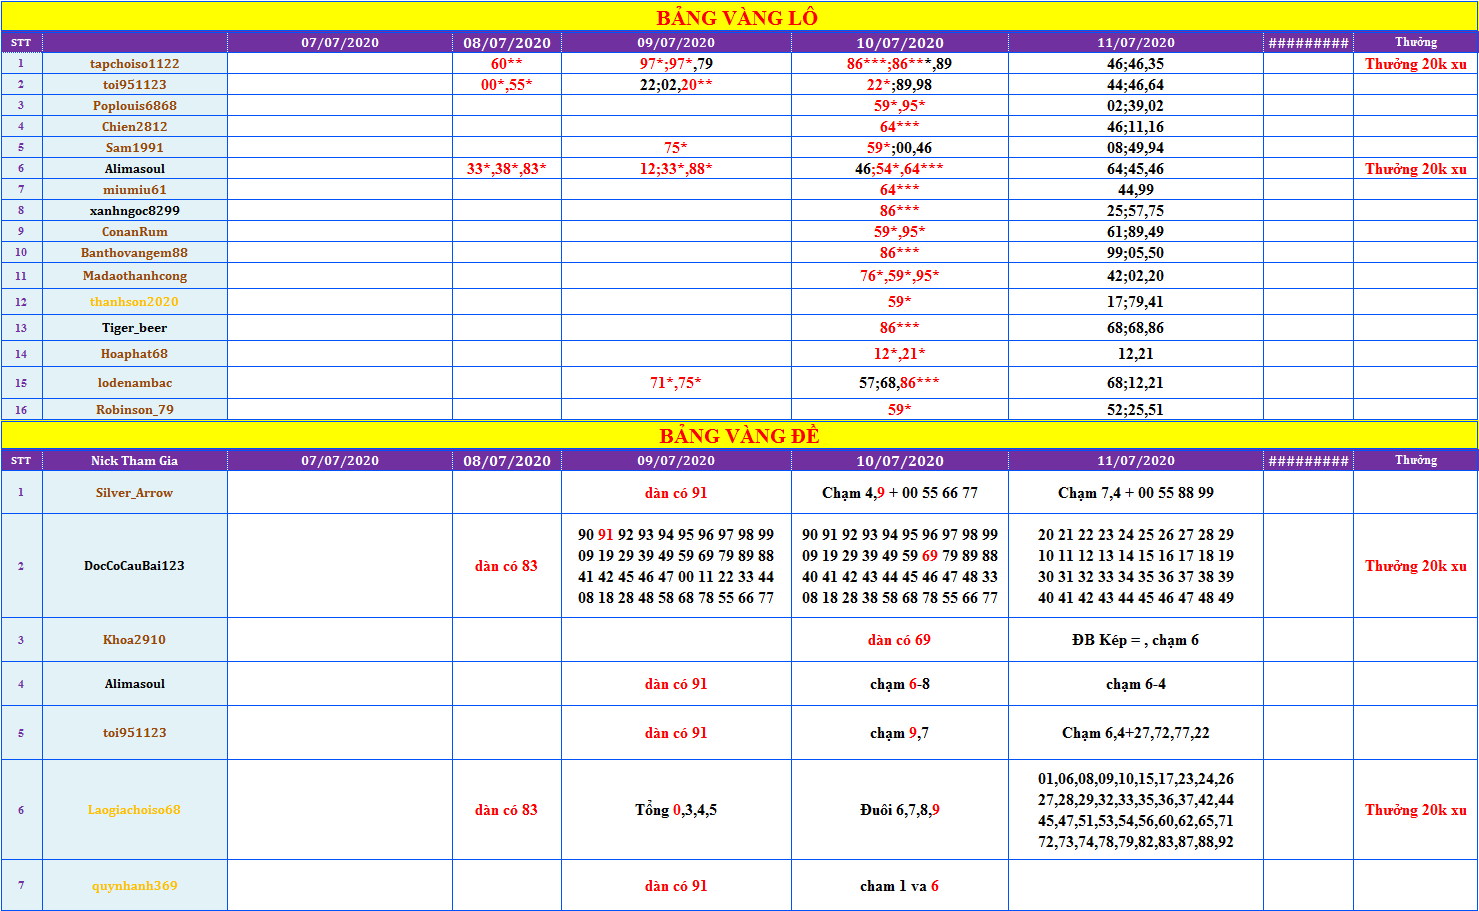Screen dimensions: 1479x911
Task: Click the cell containing '25;57,75'
Action: click(1136, 211)
